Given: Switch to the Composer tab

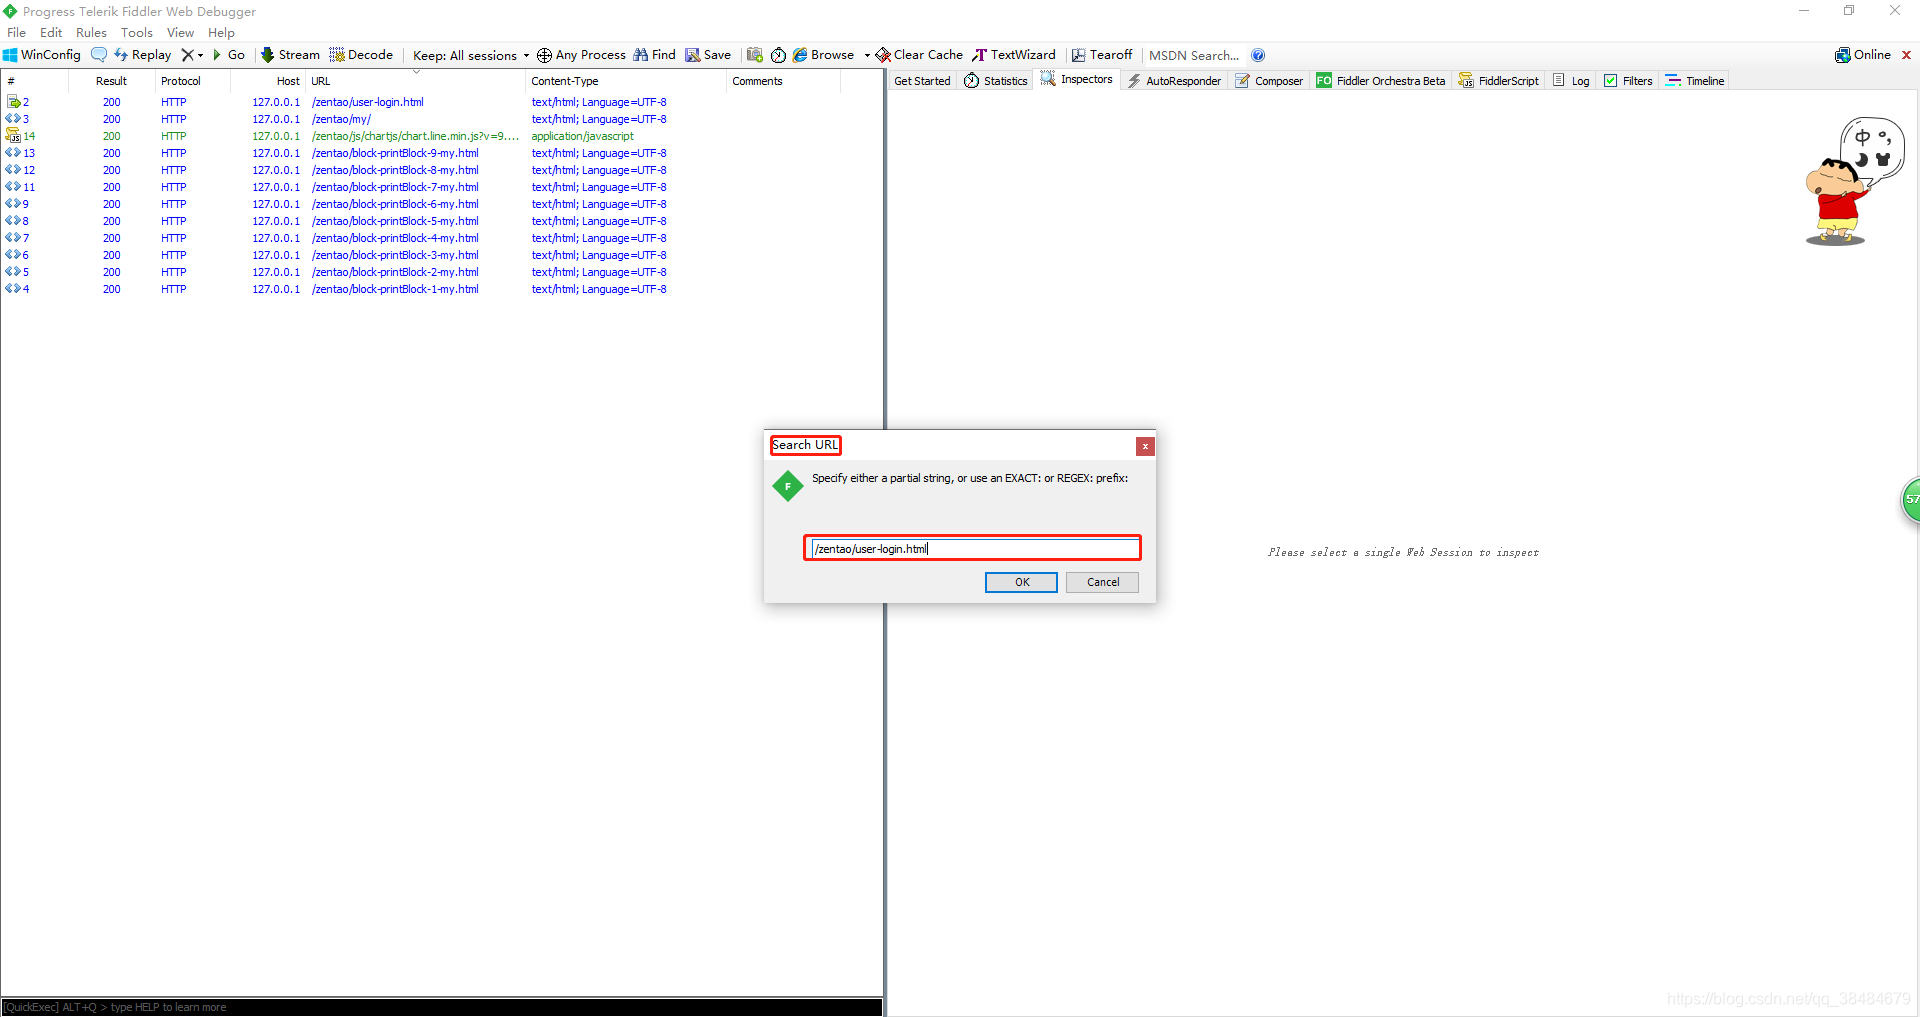Looking at the screenshot, I should [x=1269, y=81].
